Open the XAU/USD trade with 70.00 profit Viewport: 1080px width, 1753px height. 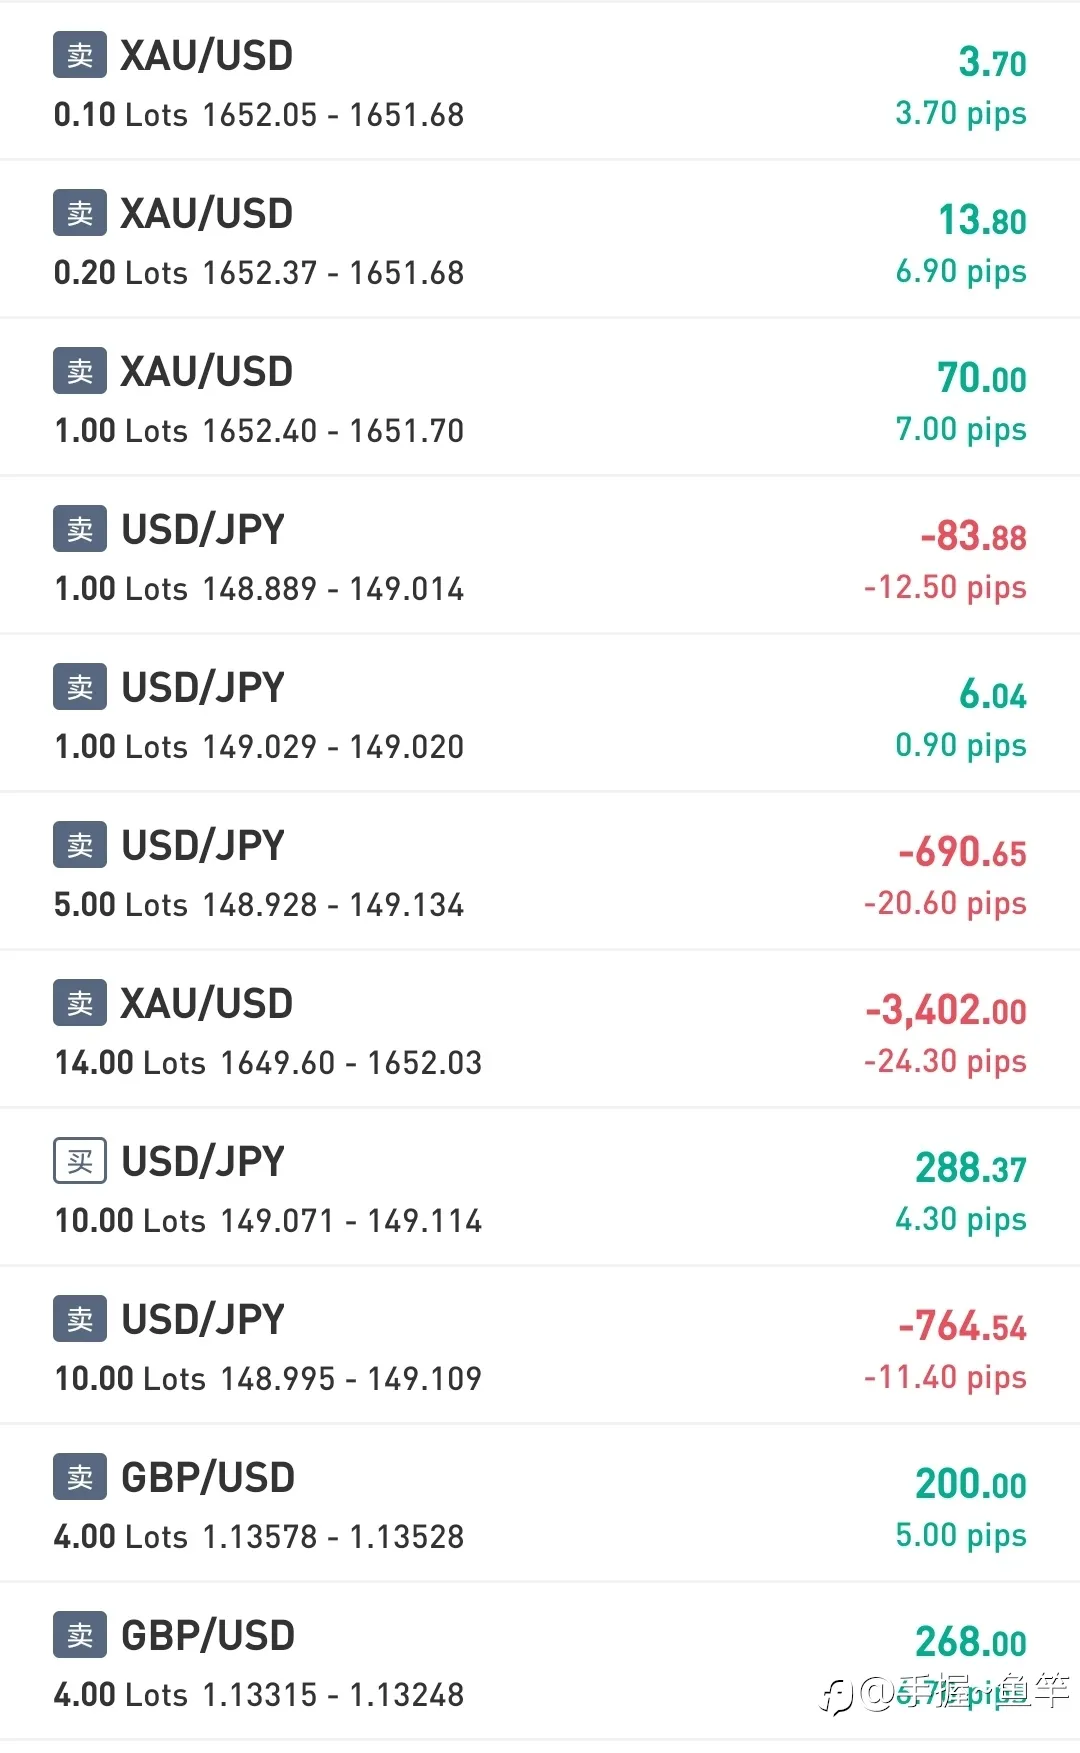click(540, 397)
